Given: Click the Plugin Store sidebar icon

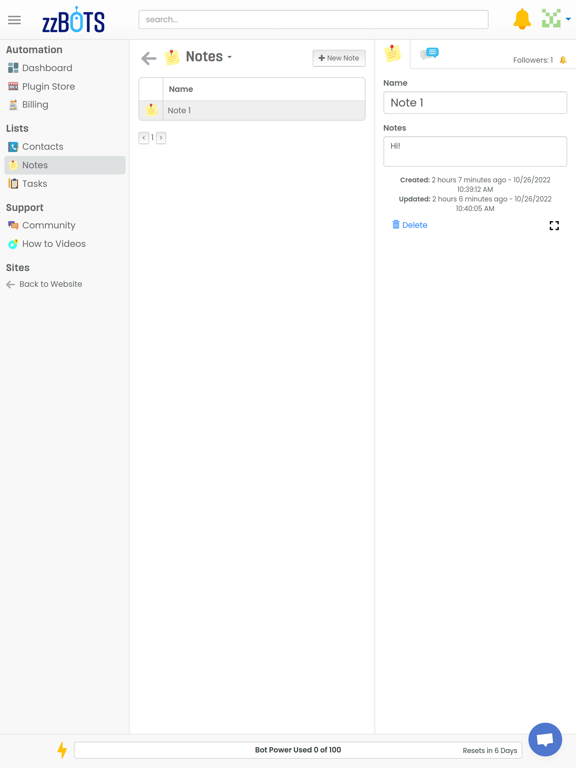Looking at the screenshot, I should (x=13, y=86).
